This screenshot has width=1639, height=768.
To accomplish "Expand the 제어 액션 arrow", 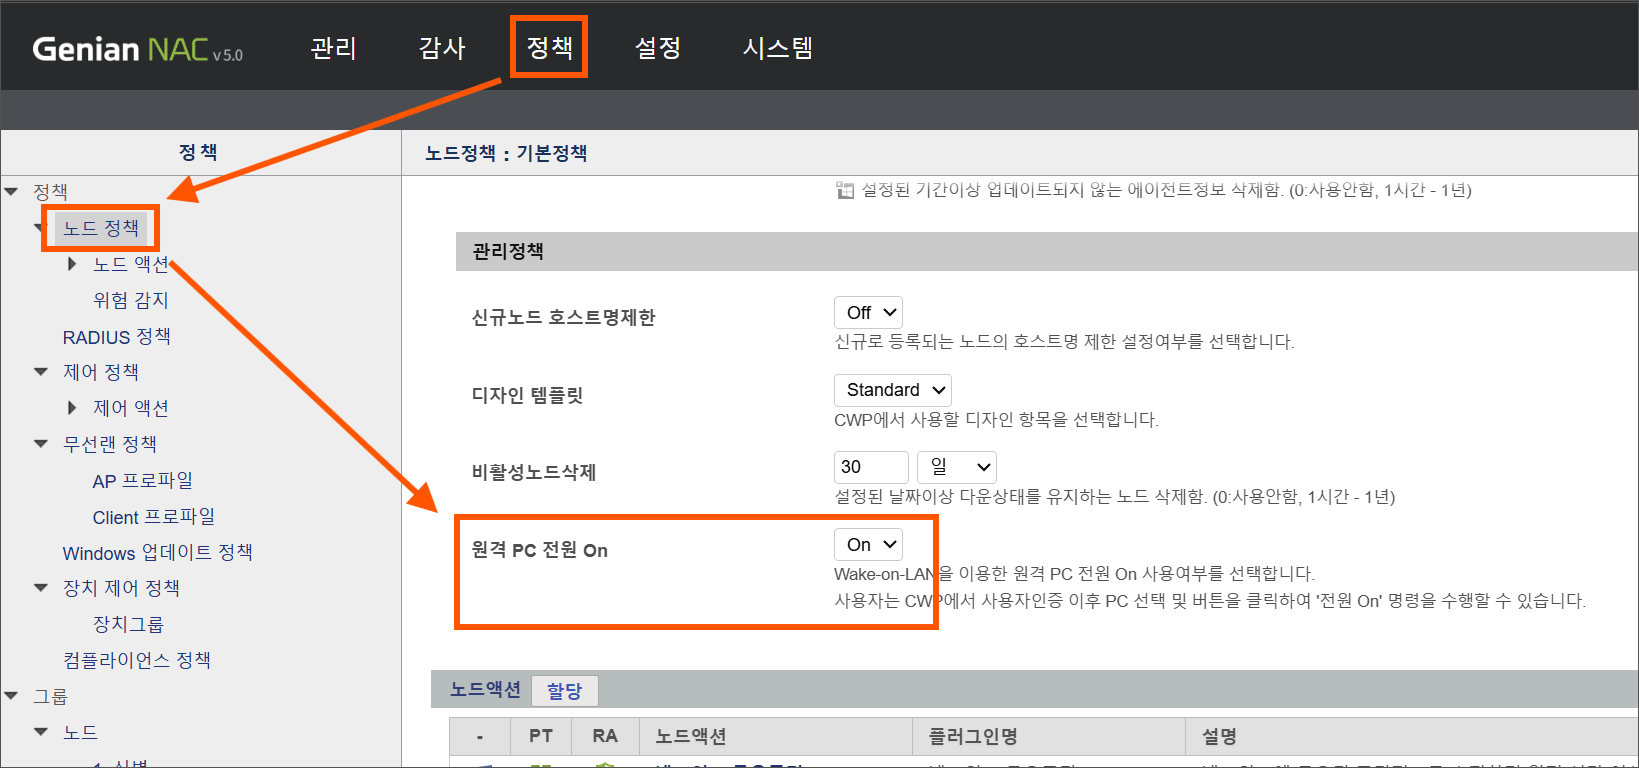I will [x=72, y=408].
